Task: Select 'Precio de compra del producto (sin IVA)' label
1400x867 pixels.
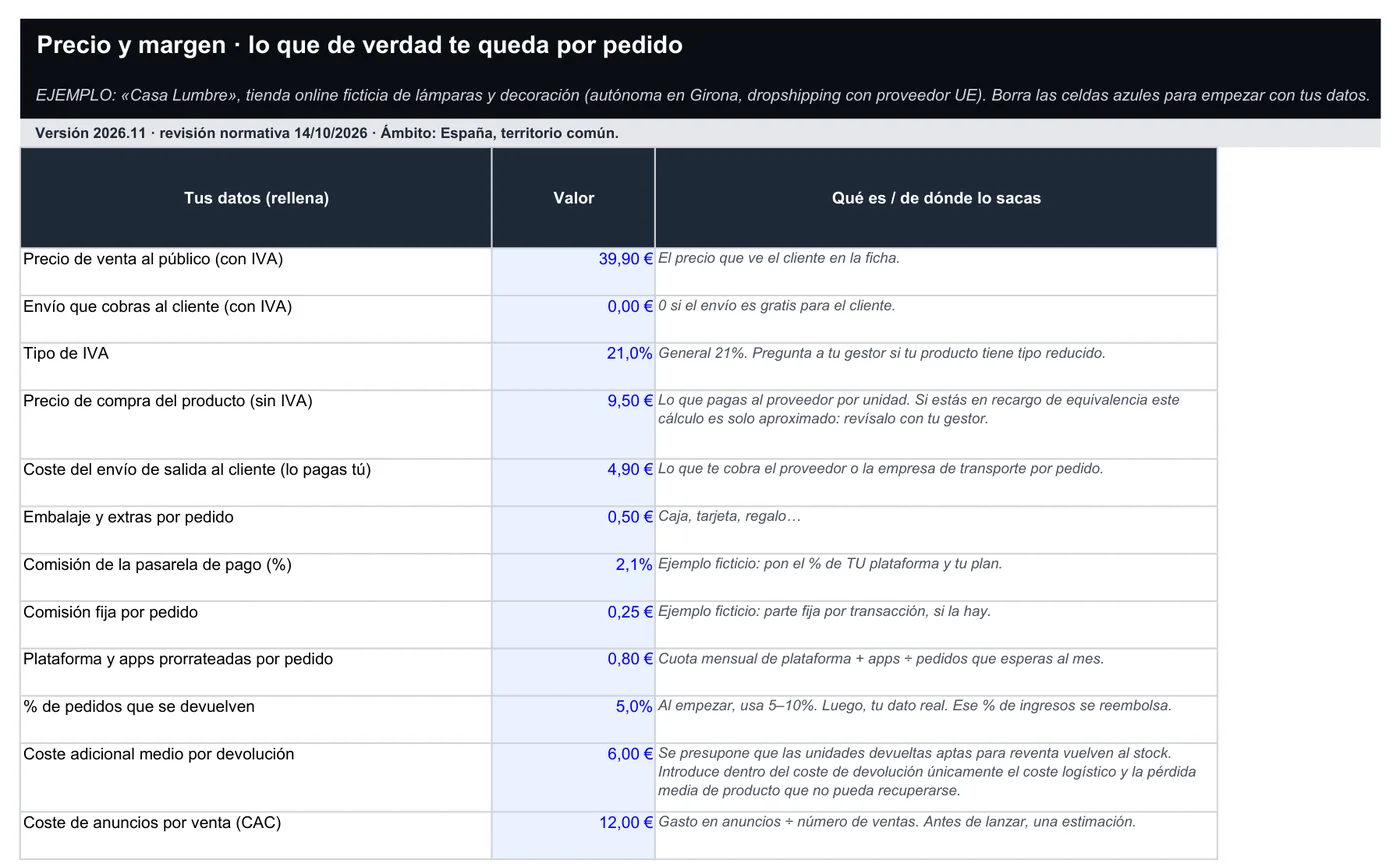Action: pos(168,401)
